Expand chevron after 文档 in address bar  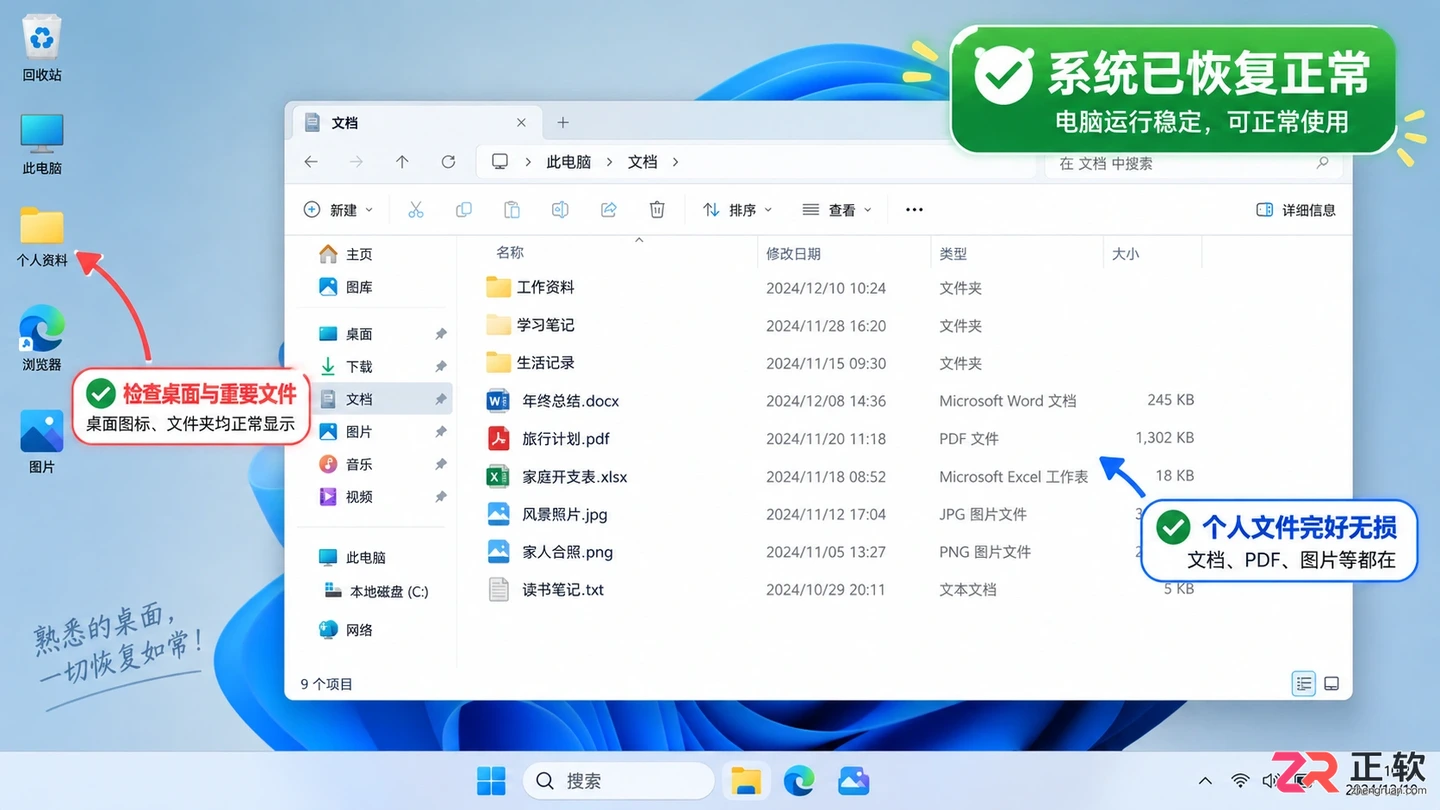(x=676, y=162)
